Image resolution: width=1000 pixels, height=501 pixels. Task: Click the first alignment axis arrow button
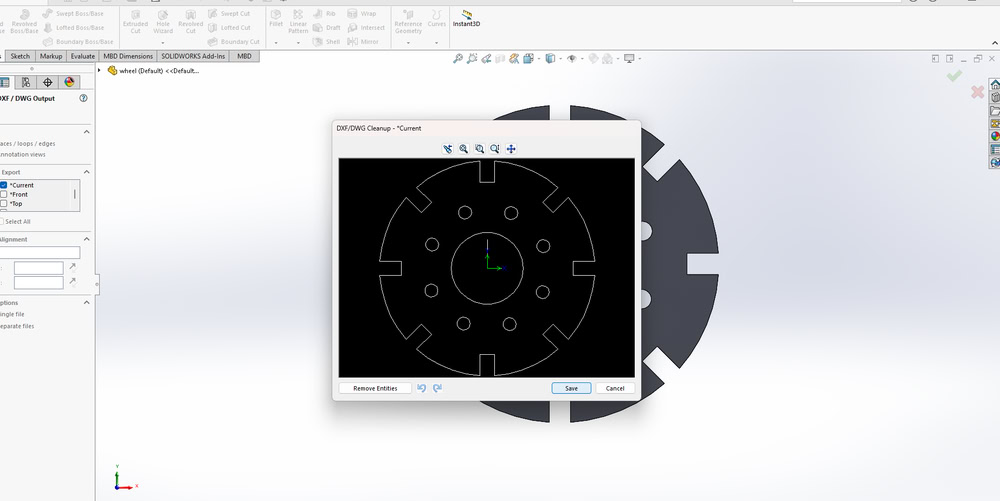72,267
